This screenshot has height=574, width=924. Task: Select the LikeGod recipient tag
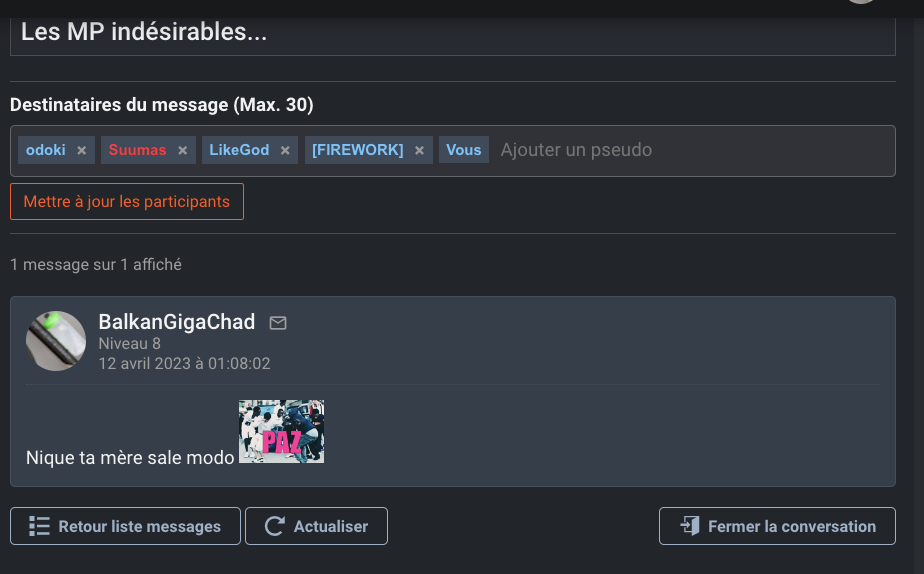(x=239, y=150)
